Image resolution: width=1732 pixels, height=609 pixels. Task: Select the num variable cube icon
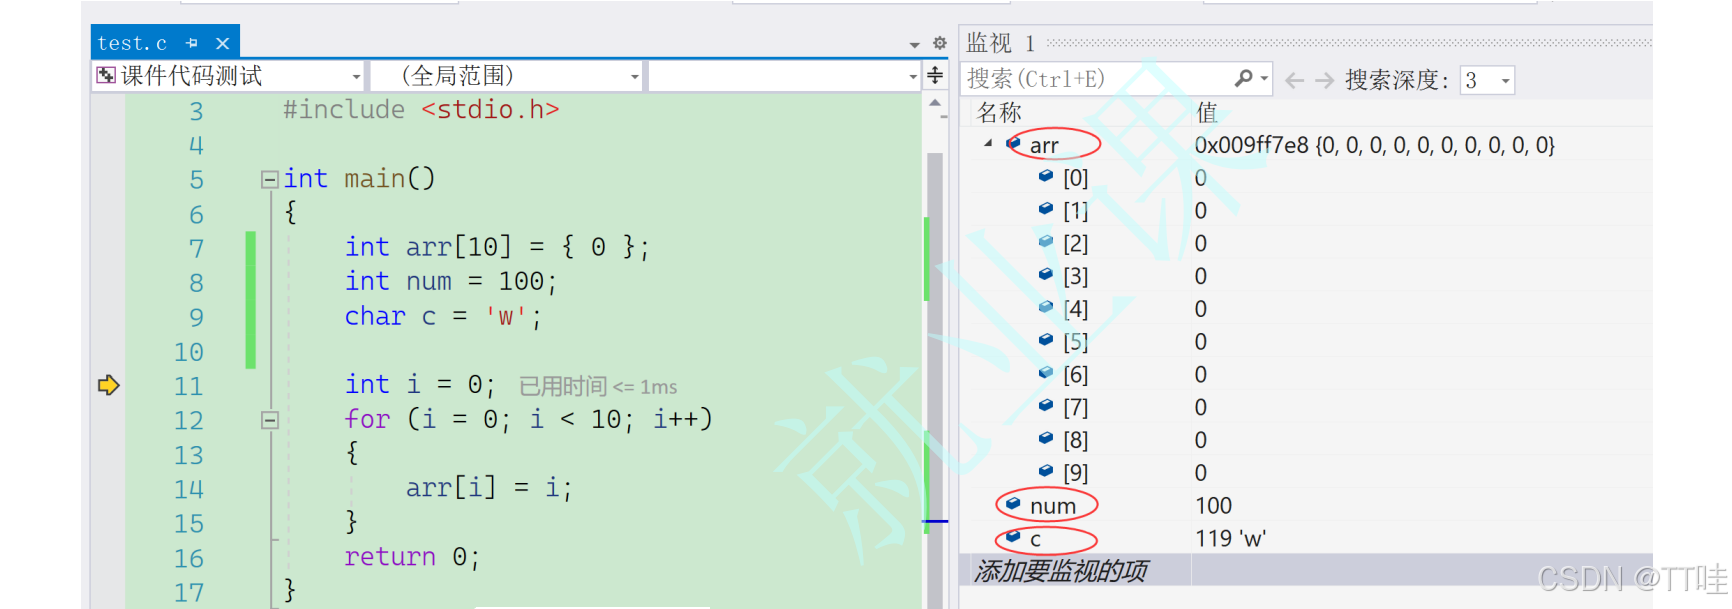tap(1013, 504)
